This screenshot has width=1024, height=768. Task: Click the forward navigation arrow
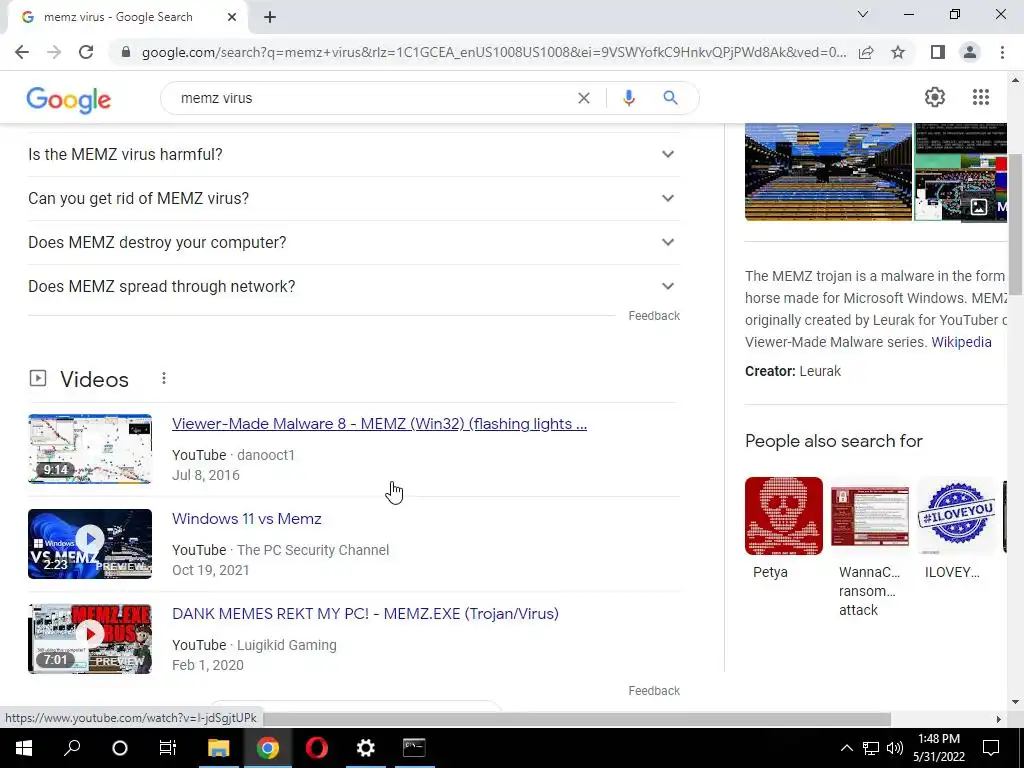pyautogui.click(x=54, y=52)
